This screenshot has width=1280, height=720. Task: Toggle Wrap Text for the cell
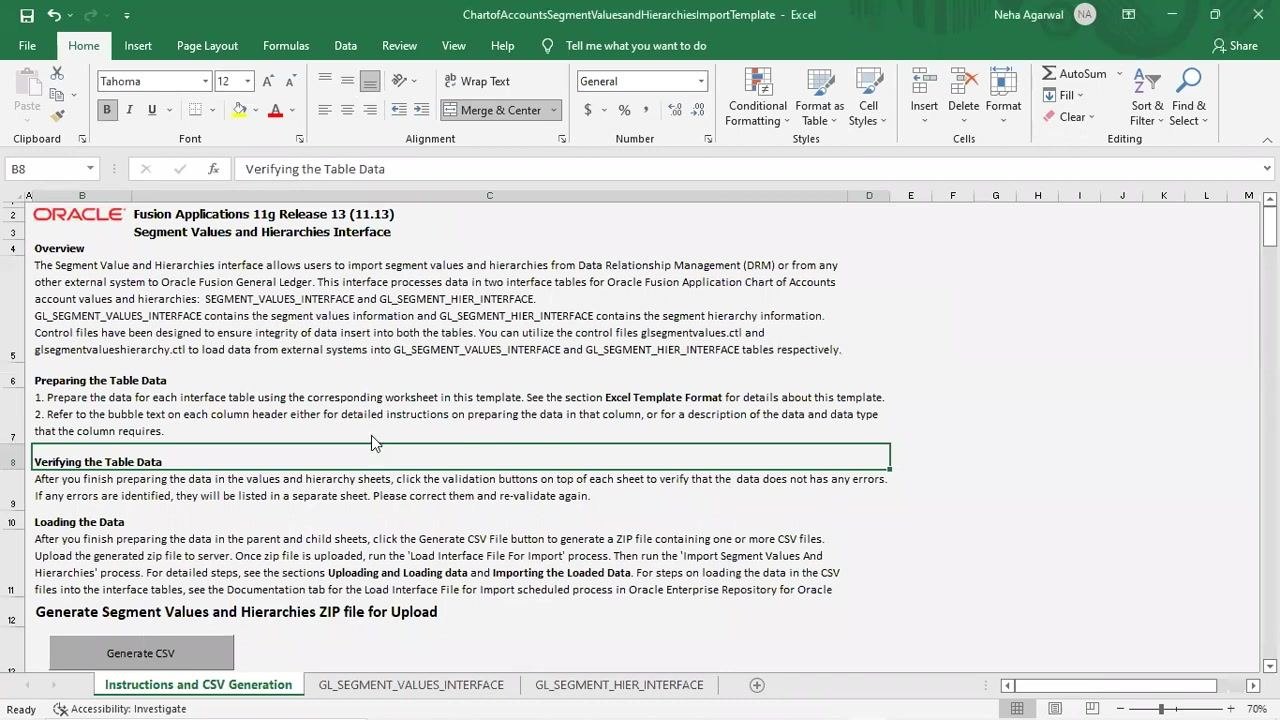[x=476, y=81]
